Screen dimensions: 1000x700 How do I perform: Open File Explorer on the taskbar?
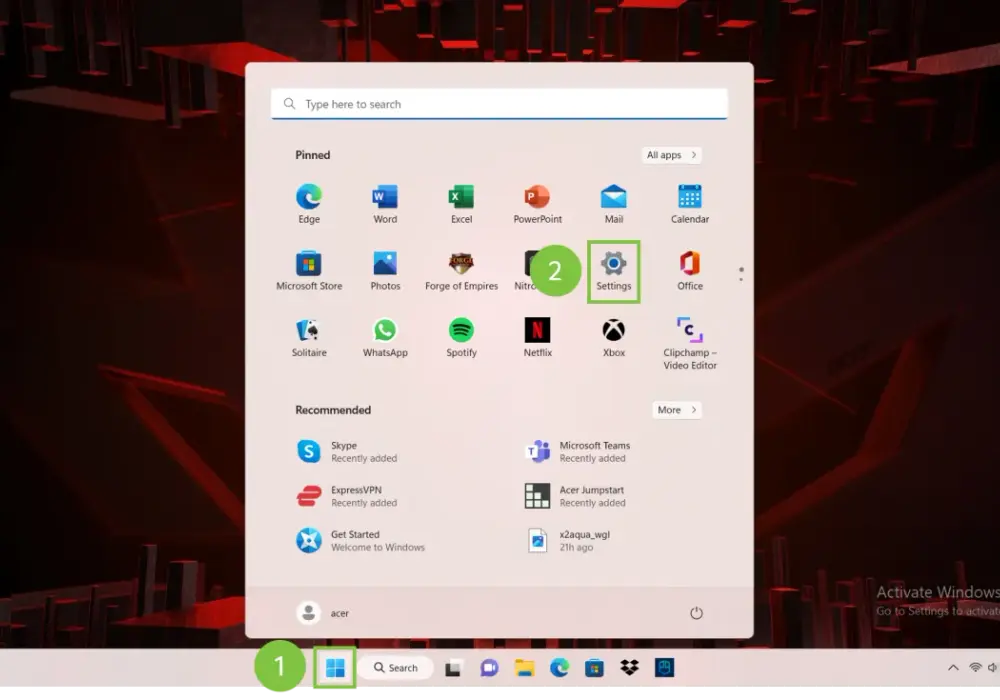click(x=524, y=667)
